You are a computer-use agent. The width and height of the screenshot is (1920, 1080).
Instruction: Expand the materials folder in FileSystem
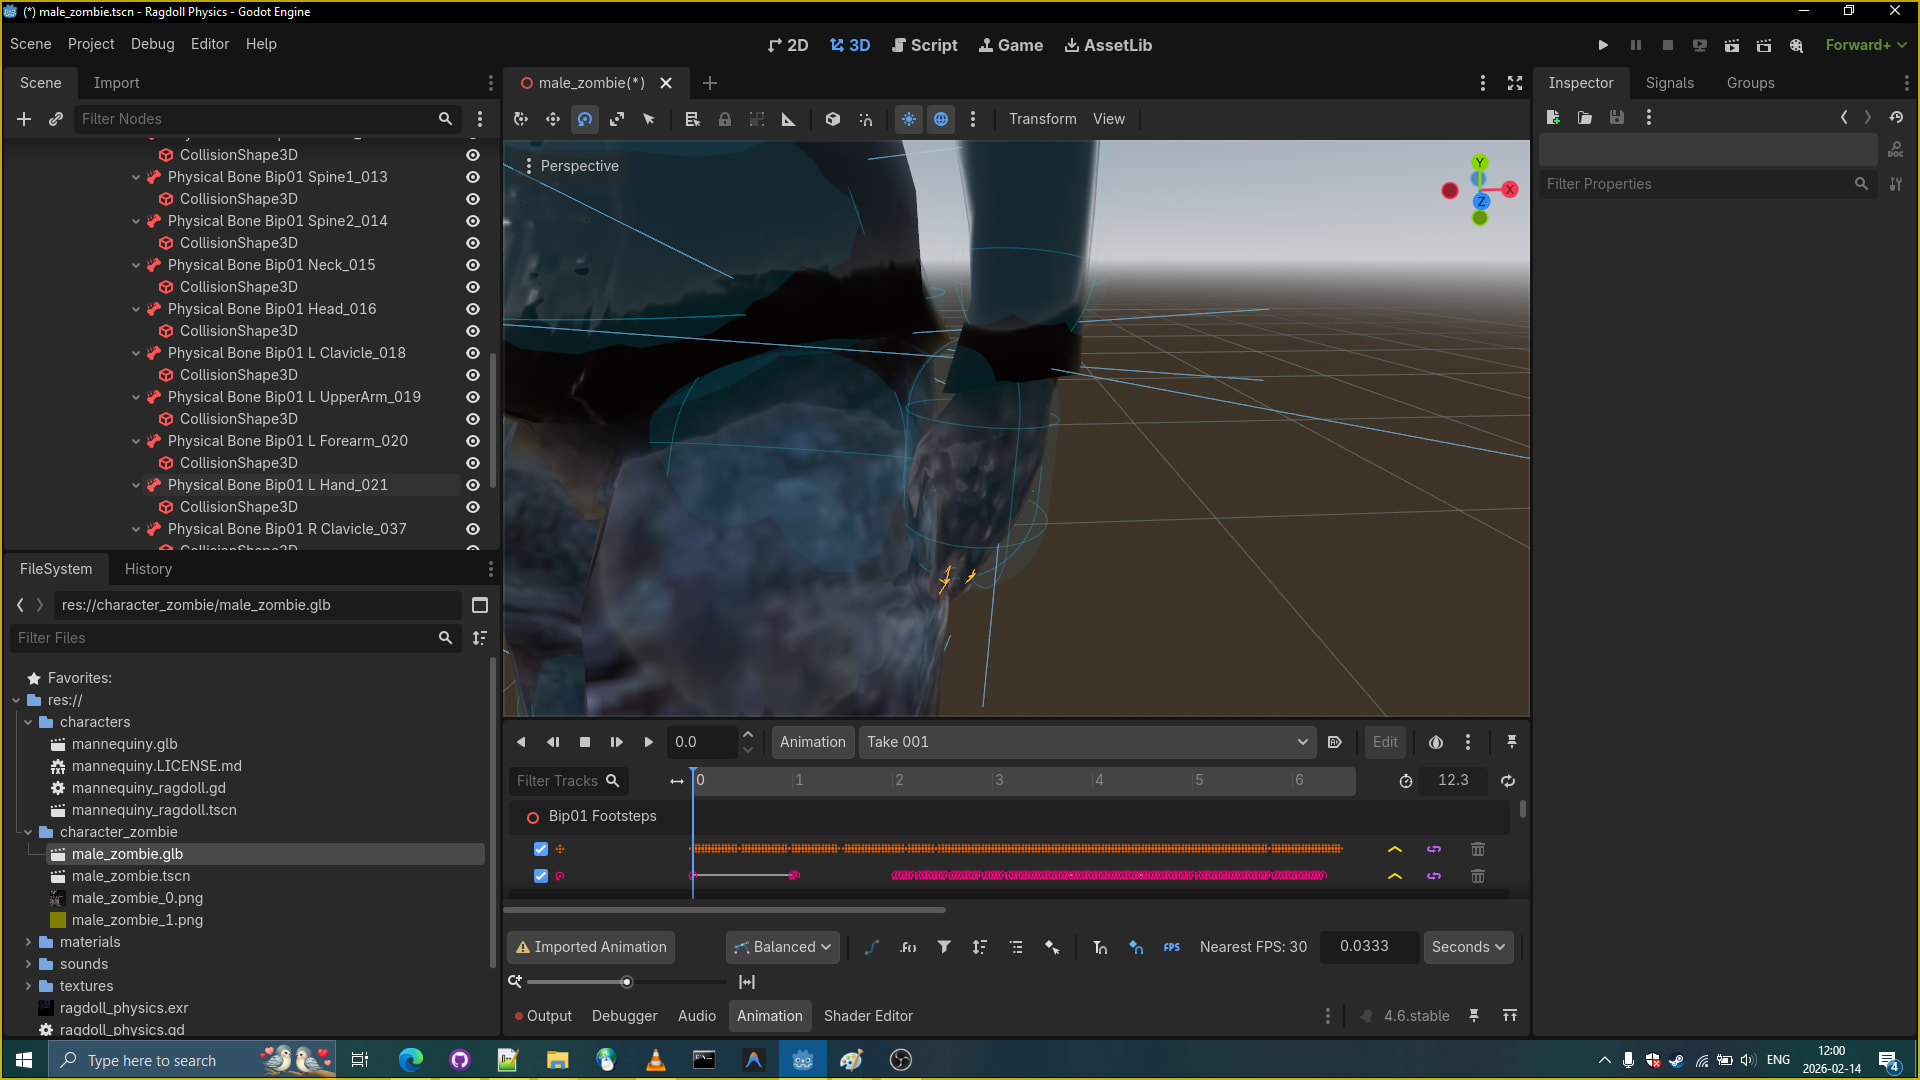coord(28,942)
